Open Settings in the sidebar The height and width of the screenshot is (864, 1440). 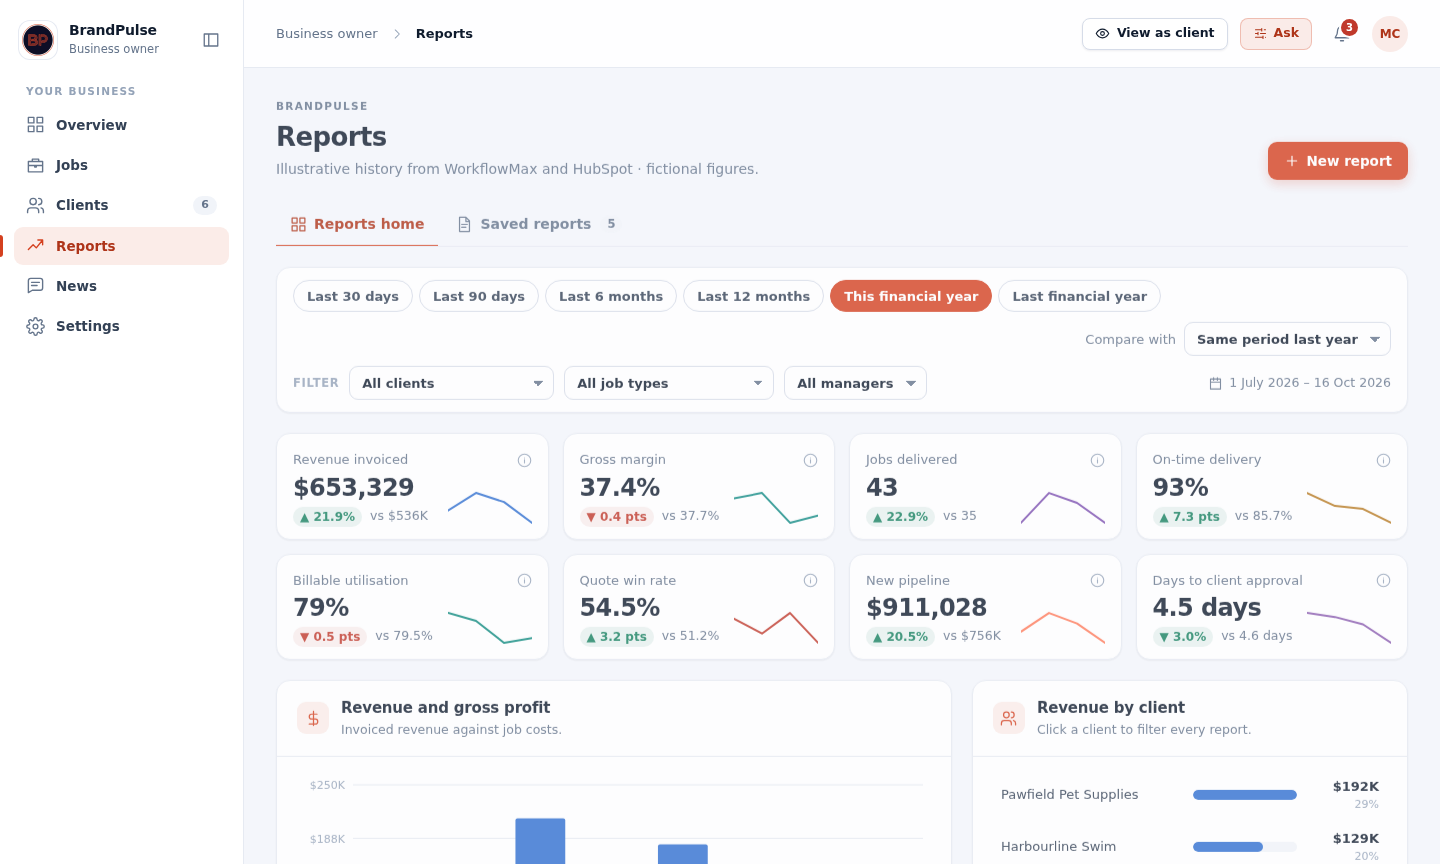click(x=121, y=326)
